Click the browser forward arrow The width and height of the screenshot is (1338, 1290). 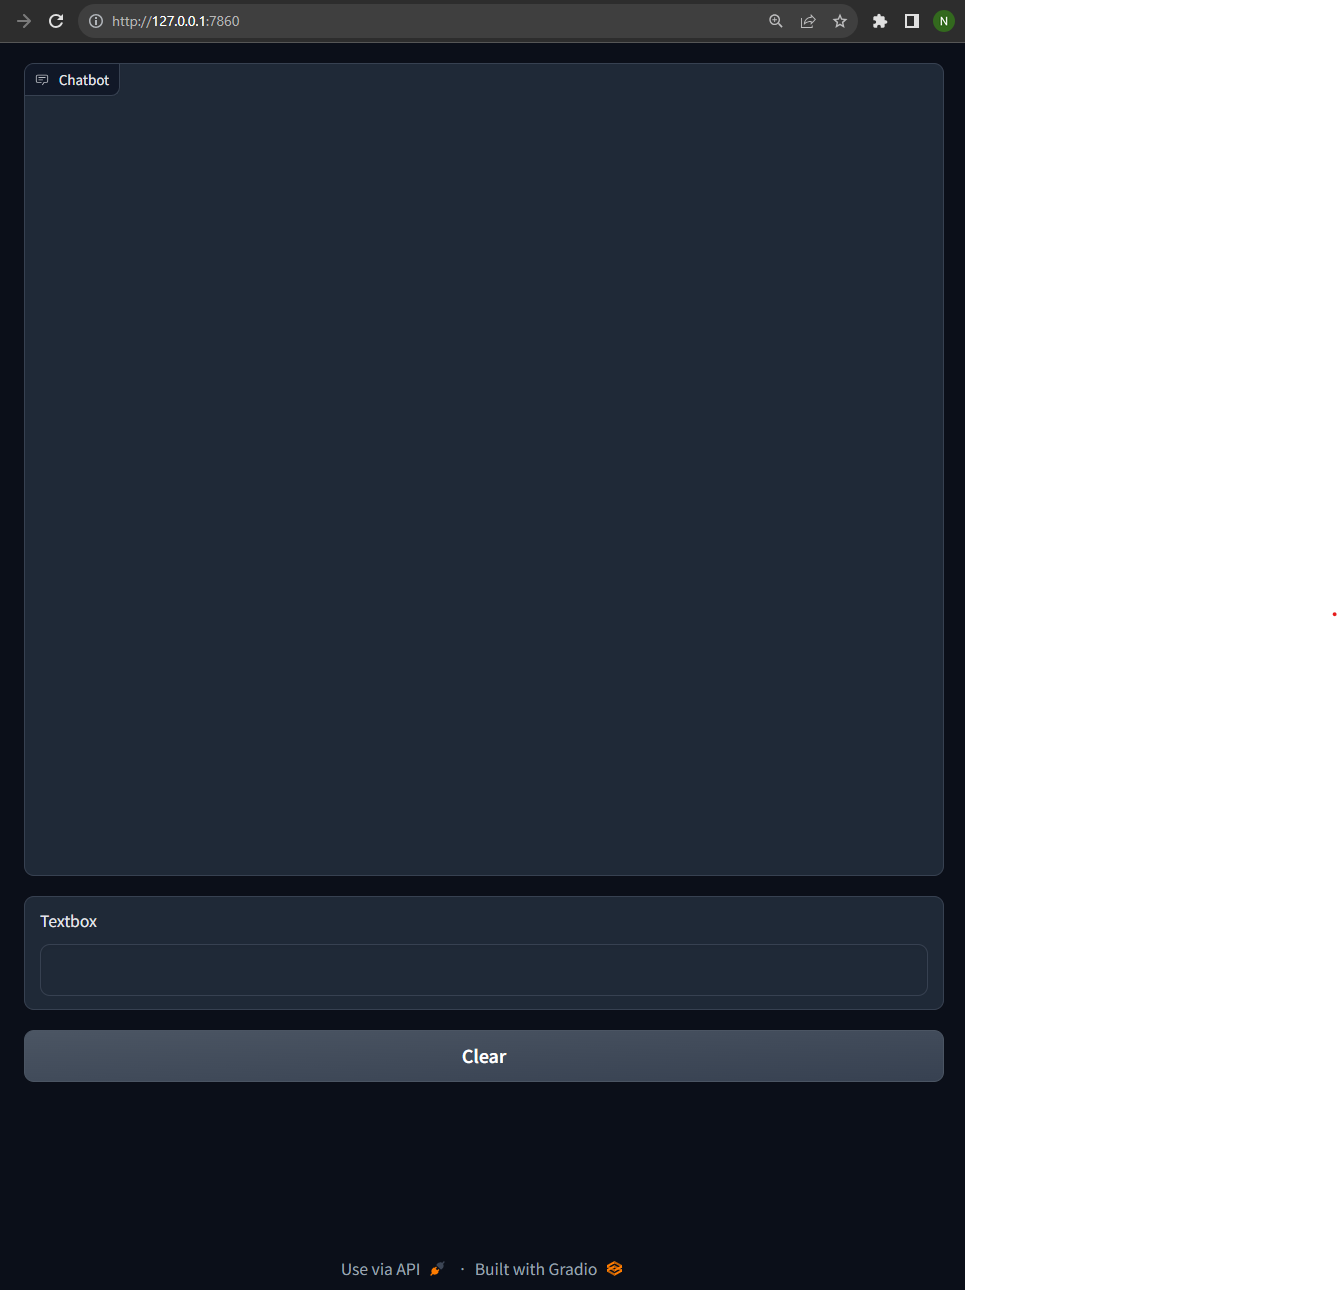click(24, 21)
